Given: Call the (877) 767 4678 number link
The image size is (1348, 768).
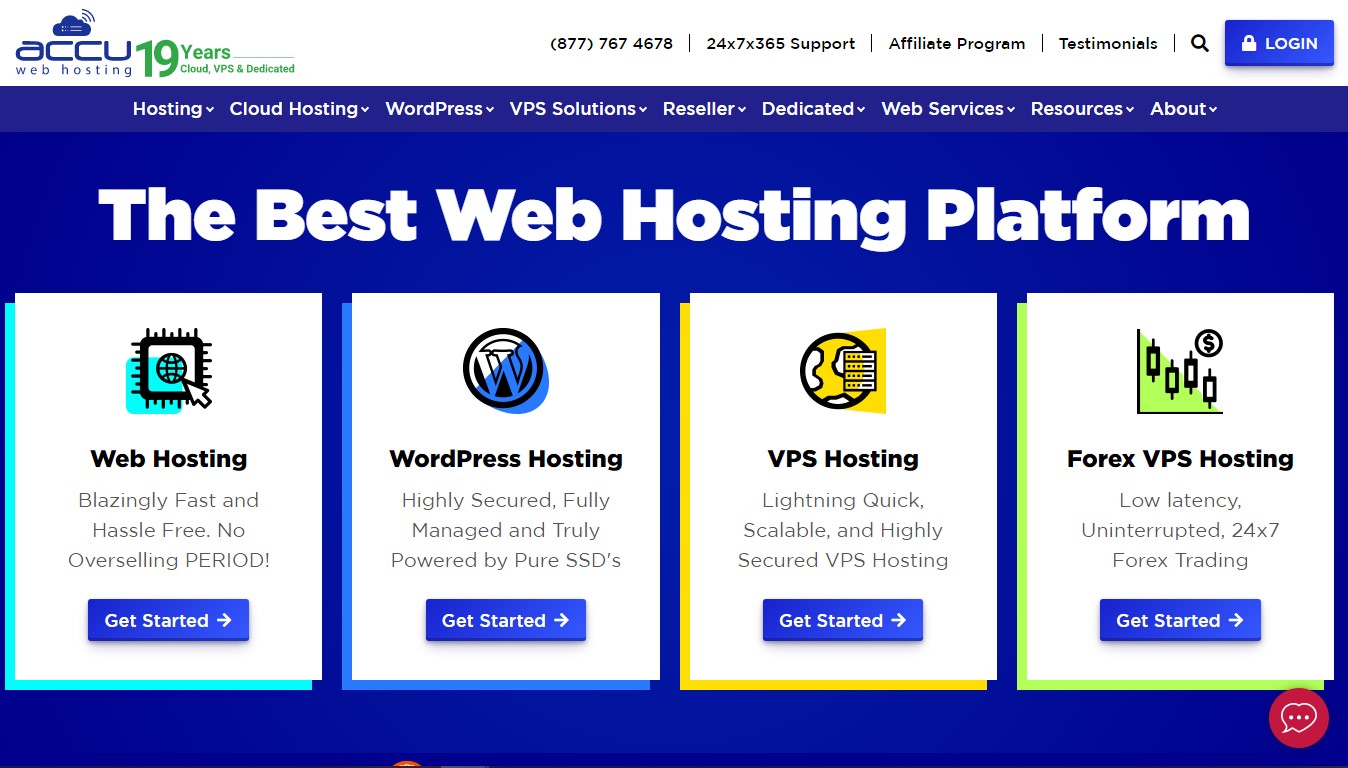Looking at the screenshot, I should tap(611, 44).
